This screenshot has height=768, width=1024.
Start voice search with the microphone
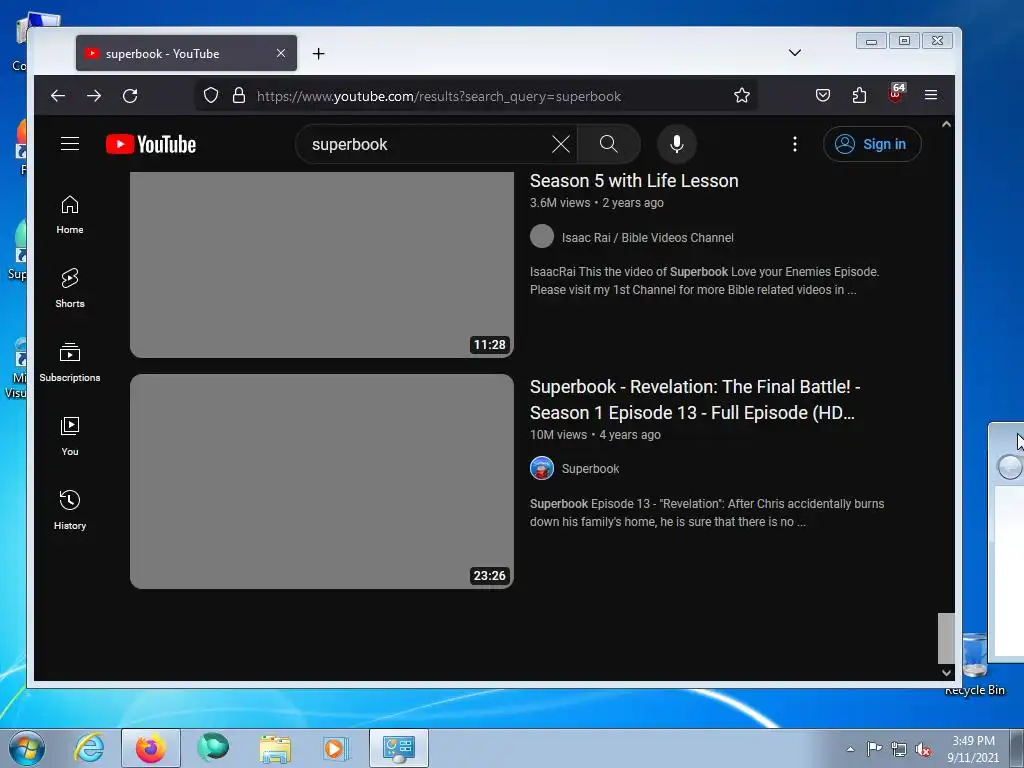click(x=677, y=144)
